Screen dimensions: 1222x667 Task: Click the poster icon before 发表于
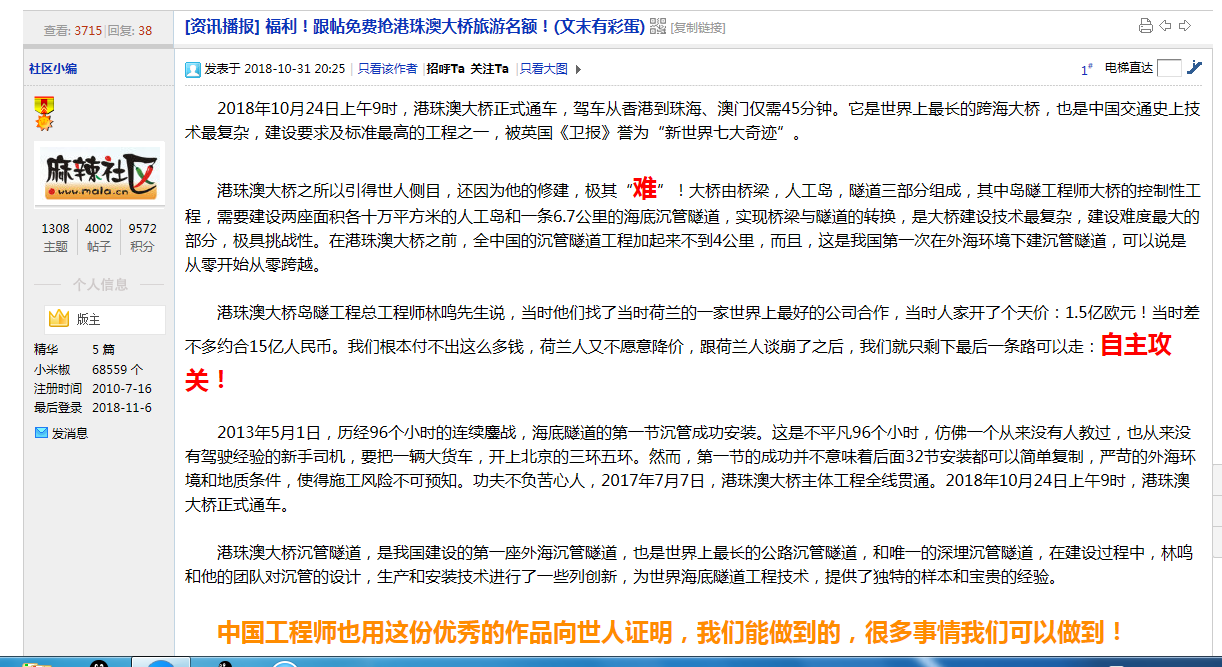click(192, 69)
